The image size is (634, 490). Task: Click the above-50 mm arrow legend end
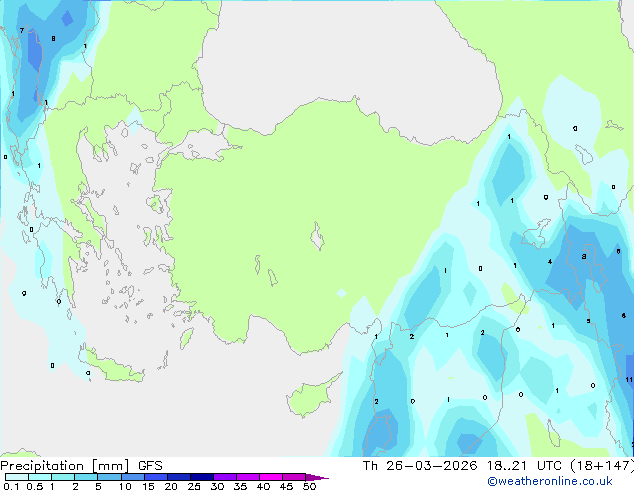click(317, 477)
